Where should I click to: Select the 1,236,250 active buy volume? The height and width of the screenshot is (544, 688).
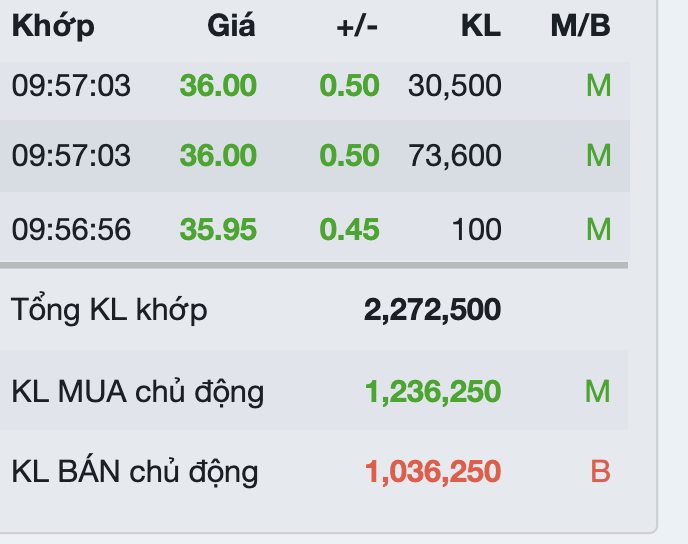point(432,391)
